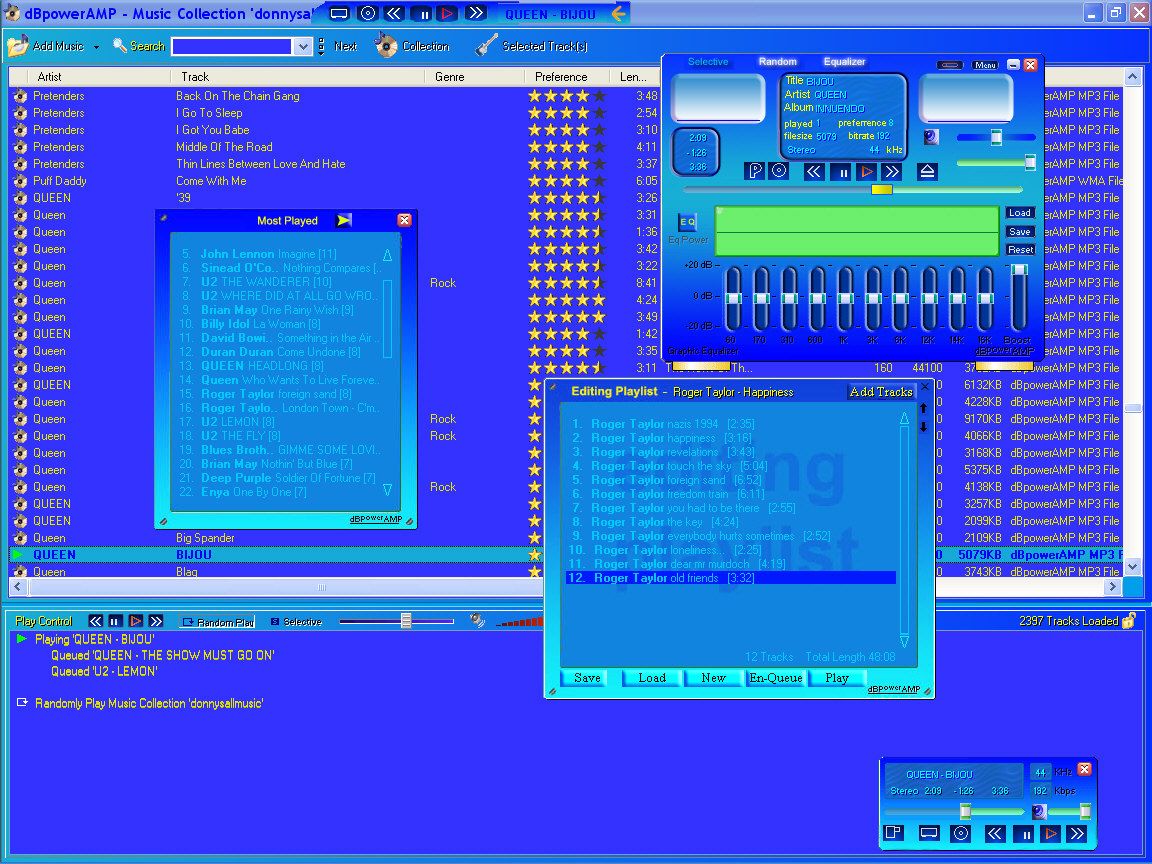Click the move-track-up arrow in Editing Playlist

(x=923, y=408)
